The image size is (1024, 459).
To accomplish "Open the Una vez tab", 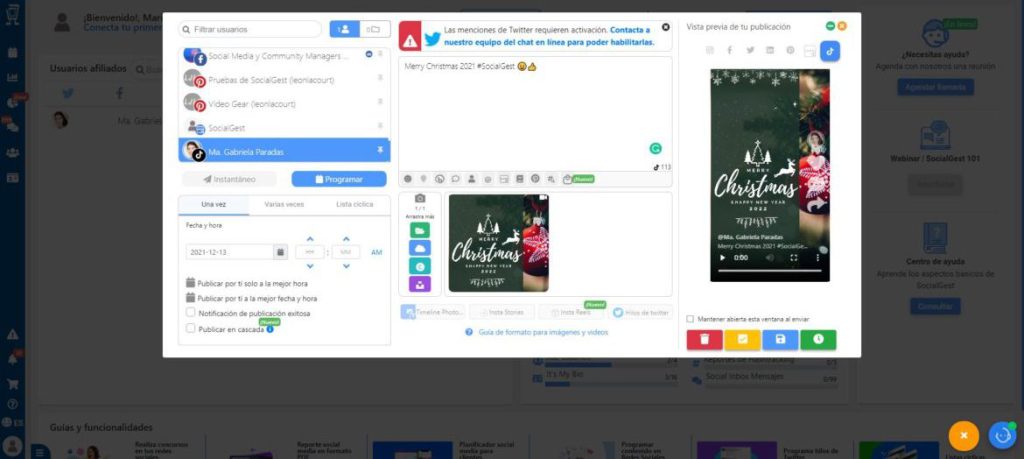I will (214, 204).
